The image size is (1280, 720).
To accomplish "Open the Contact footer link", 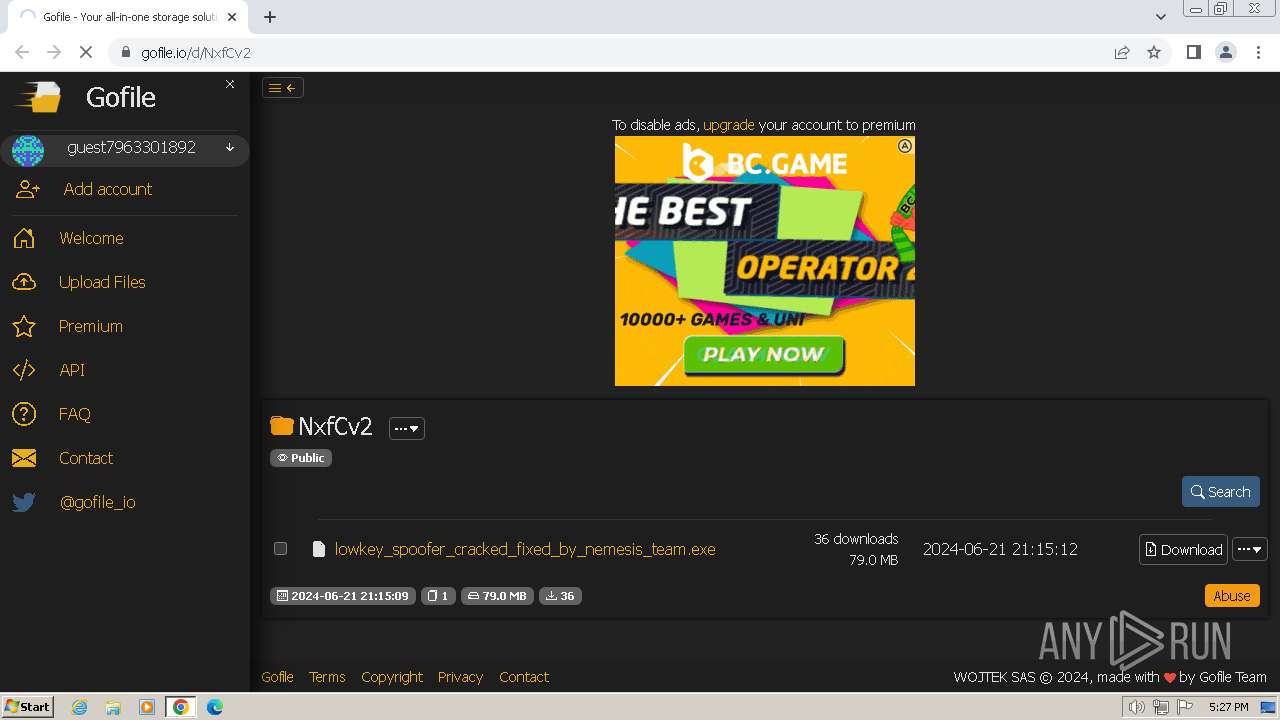I will tap(524, 677).
